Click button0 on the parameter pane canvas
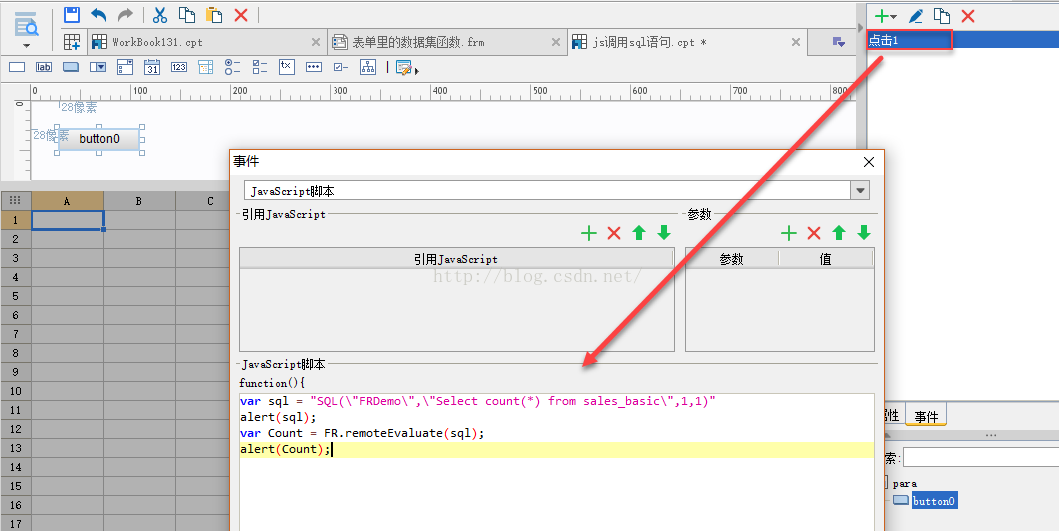The height and width of the screenshot is (531, 1059). click(99, 139)
